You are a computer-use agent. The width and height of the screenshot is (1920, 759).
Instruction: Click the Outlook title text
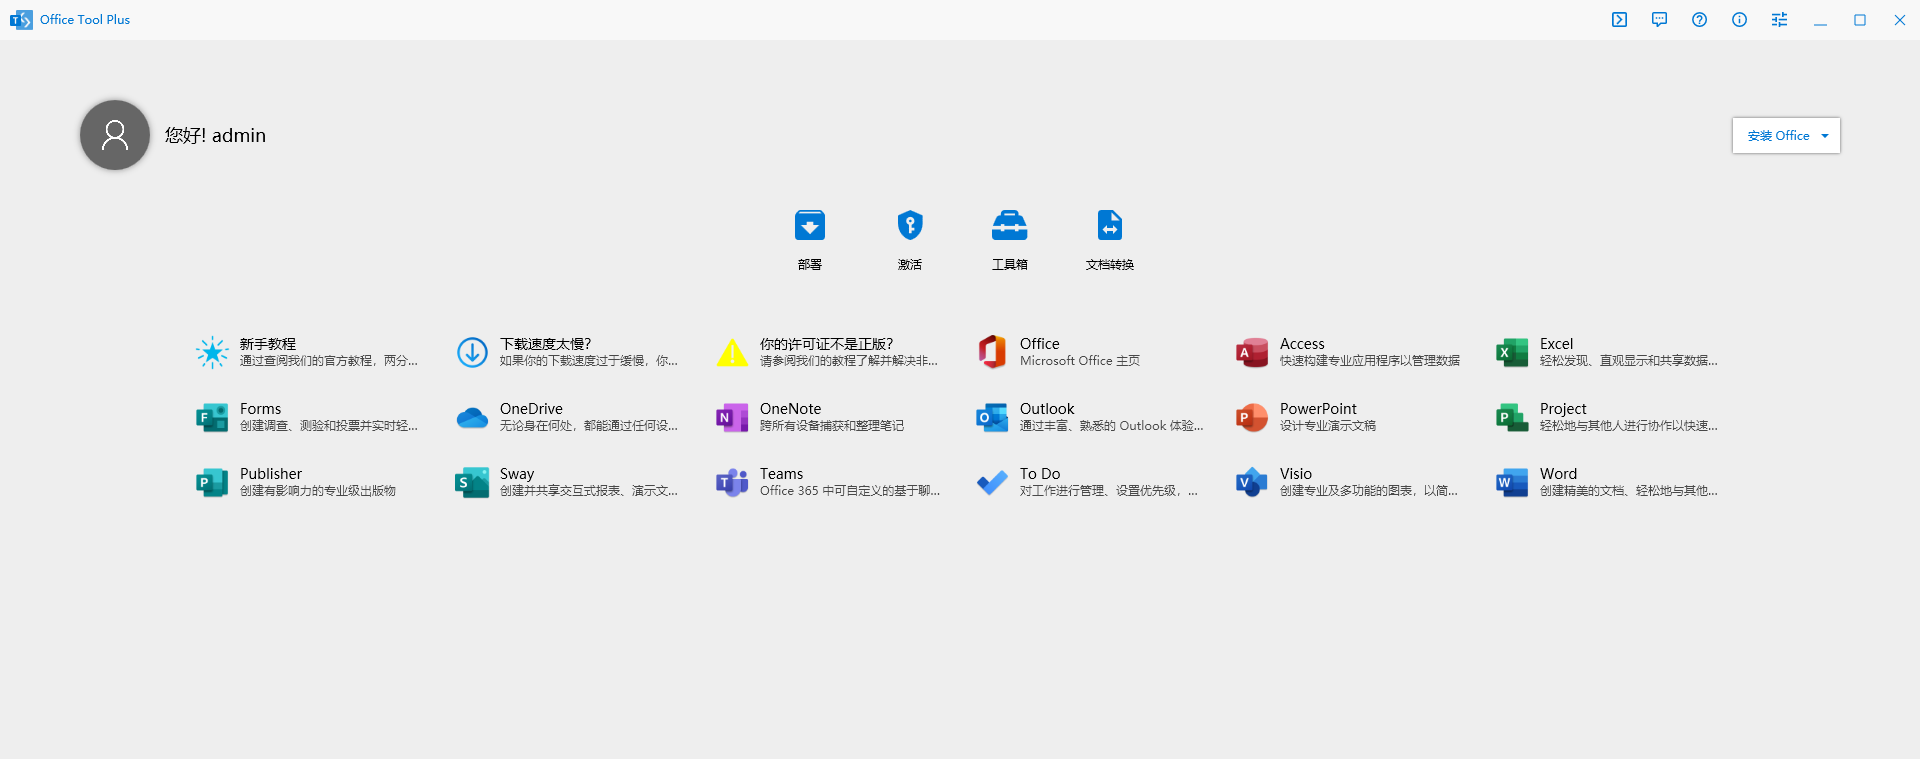click(1047, 409)
